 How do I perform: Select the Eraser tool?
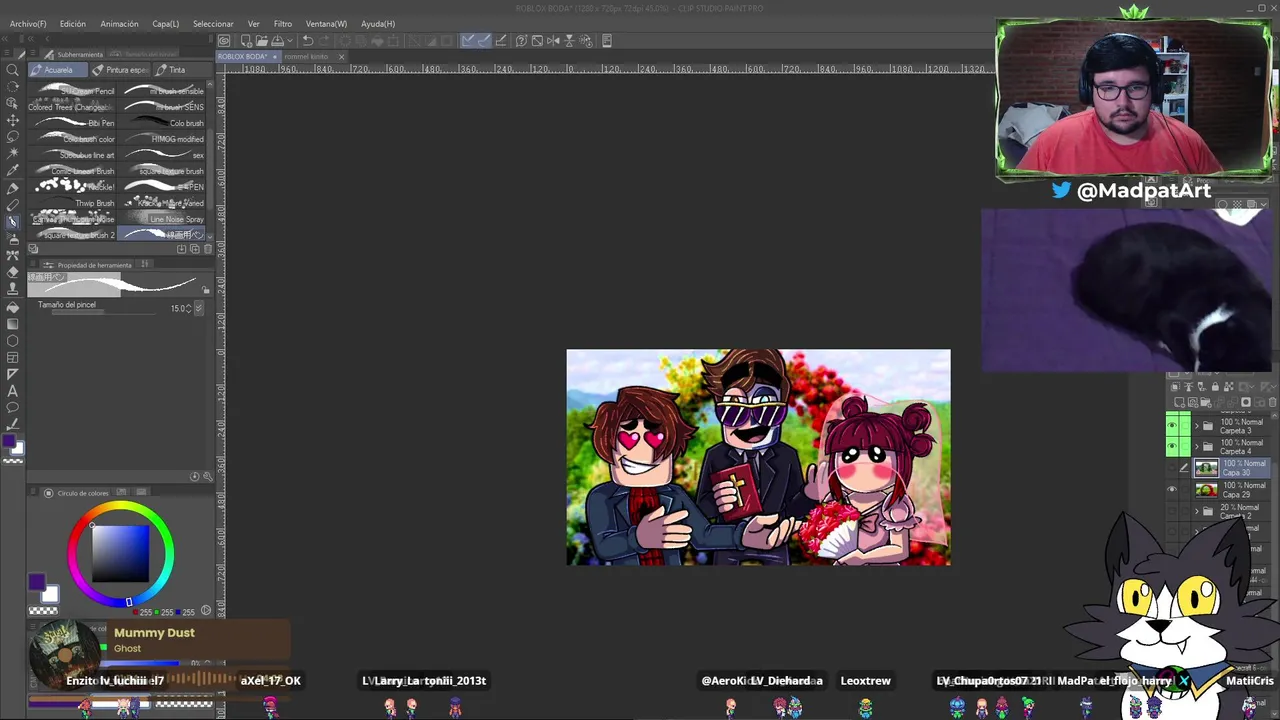(x=12, y=272)
